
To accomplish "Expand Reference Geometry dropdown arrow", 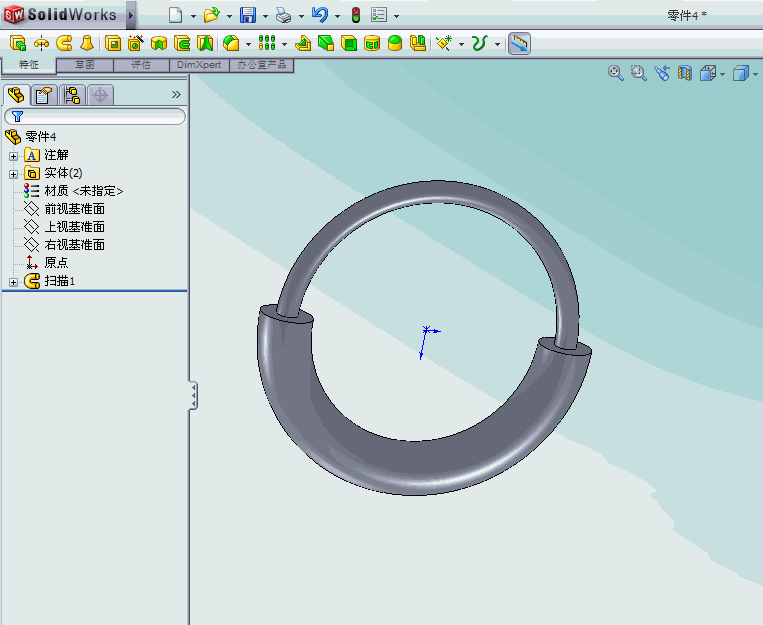I will (461, 44).
